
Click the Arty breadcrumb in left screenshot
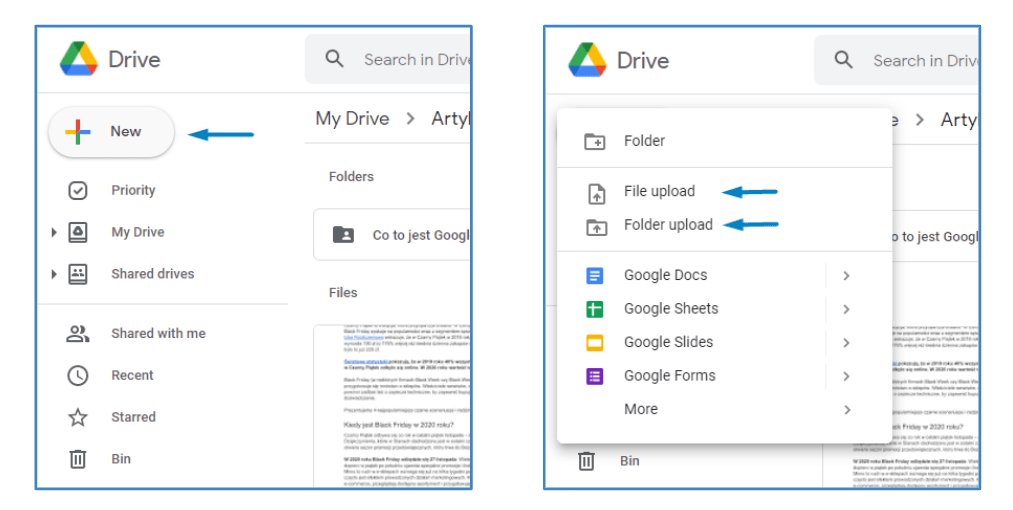click(x=450, y=119)
